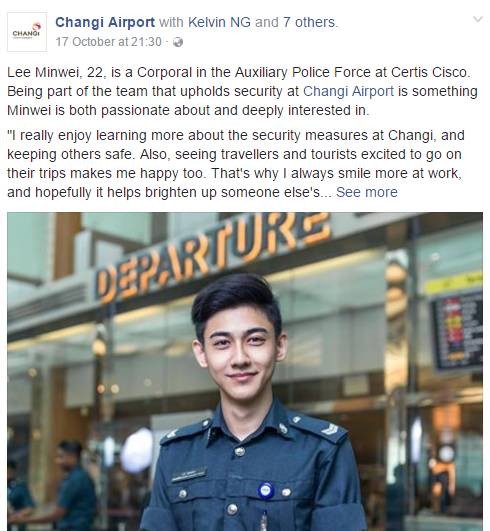Click the officer's name tag on uniform

coord(190,475)
